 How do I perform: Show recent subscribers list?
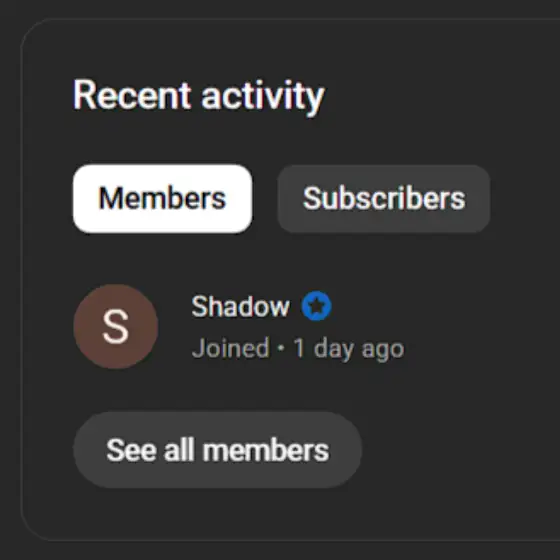[x=384, y=199]
